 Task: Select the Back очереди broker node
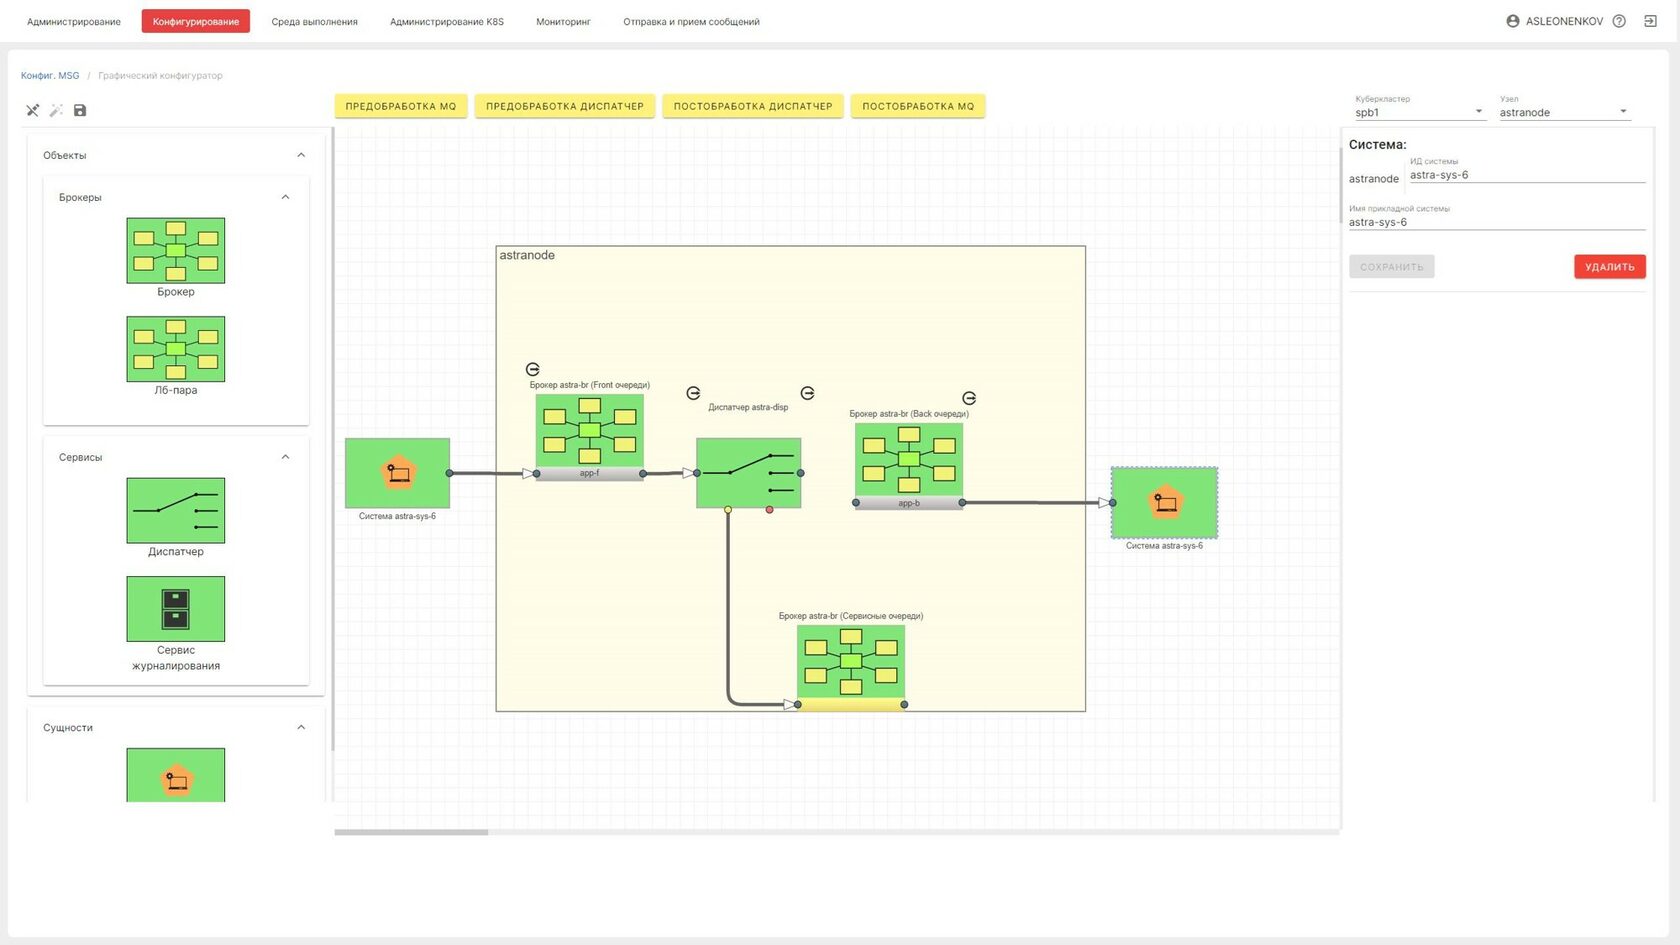(x=909, y=460)
